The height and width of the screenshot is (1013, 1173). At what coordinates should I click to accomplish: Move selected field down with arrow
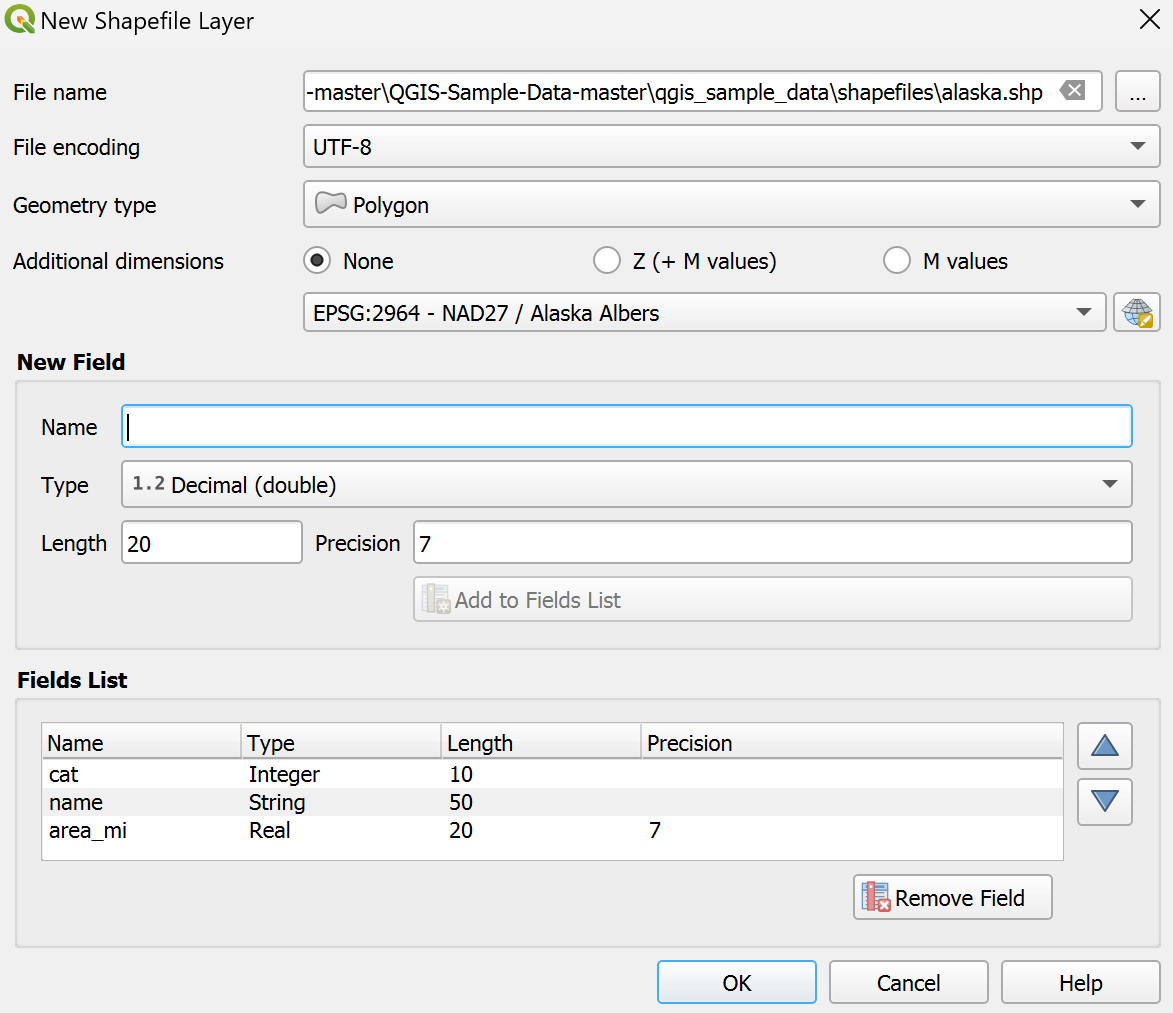point(1104,802)
